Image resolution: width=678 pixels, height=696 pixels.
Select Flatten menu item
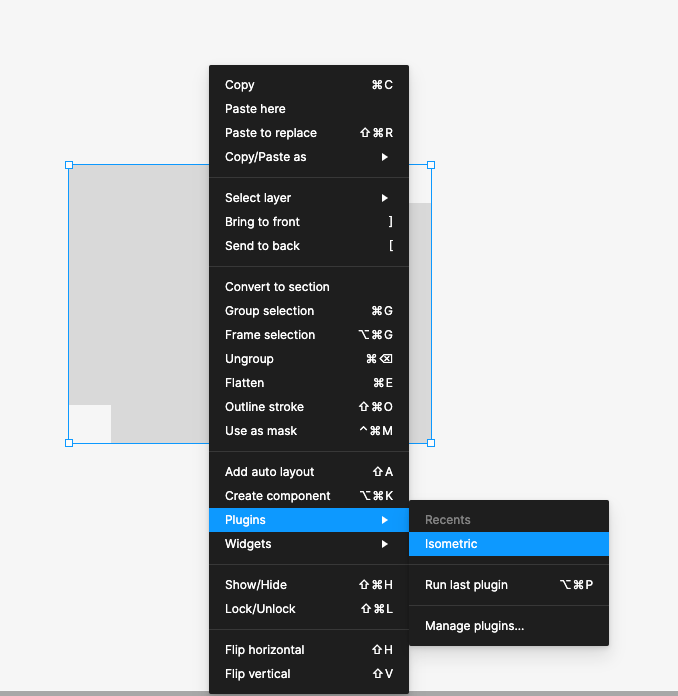tap(309, 383)
